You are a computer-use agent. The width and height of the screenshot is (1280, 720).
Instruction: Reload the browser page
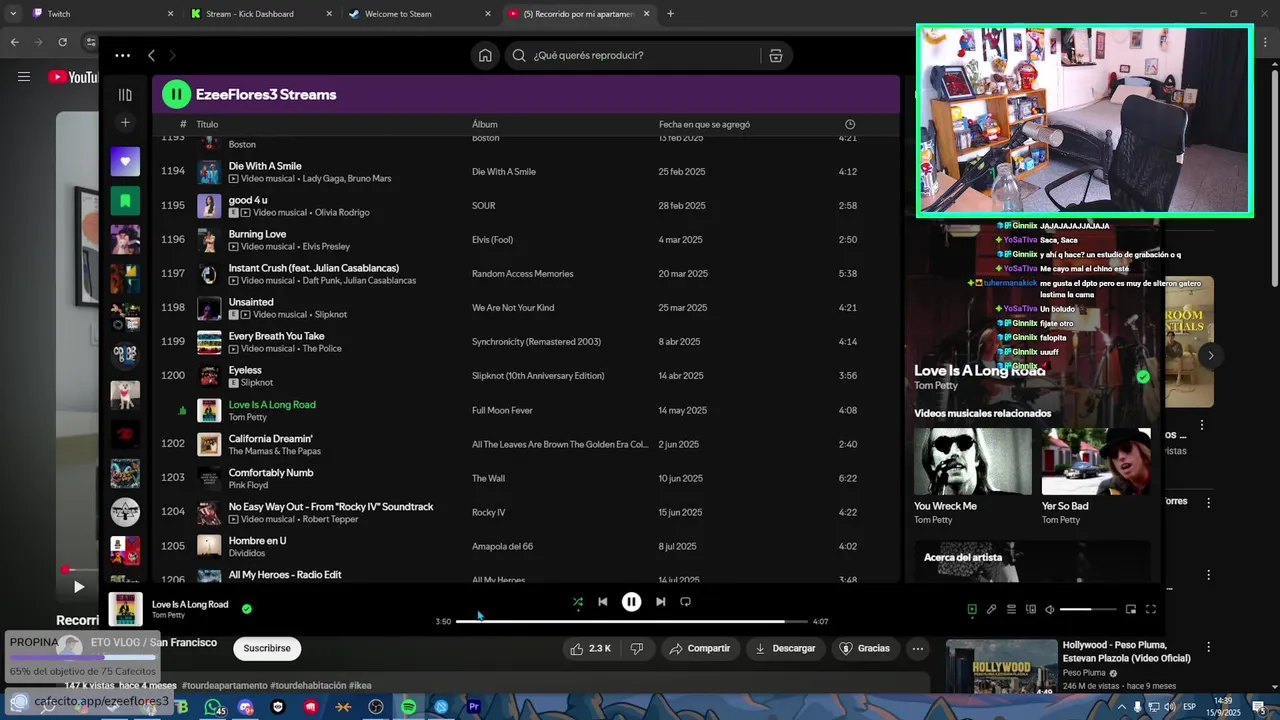click(62, 42)
